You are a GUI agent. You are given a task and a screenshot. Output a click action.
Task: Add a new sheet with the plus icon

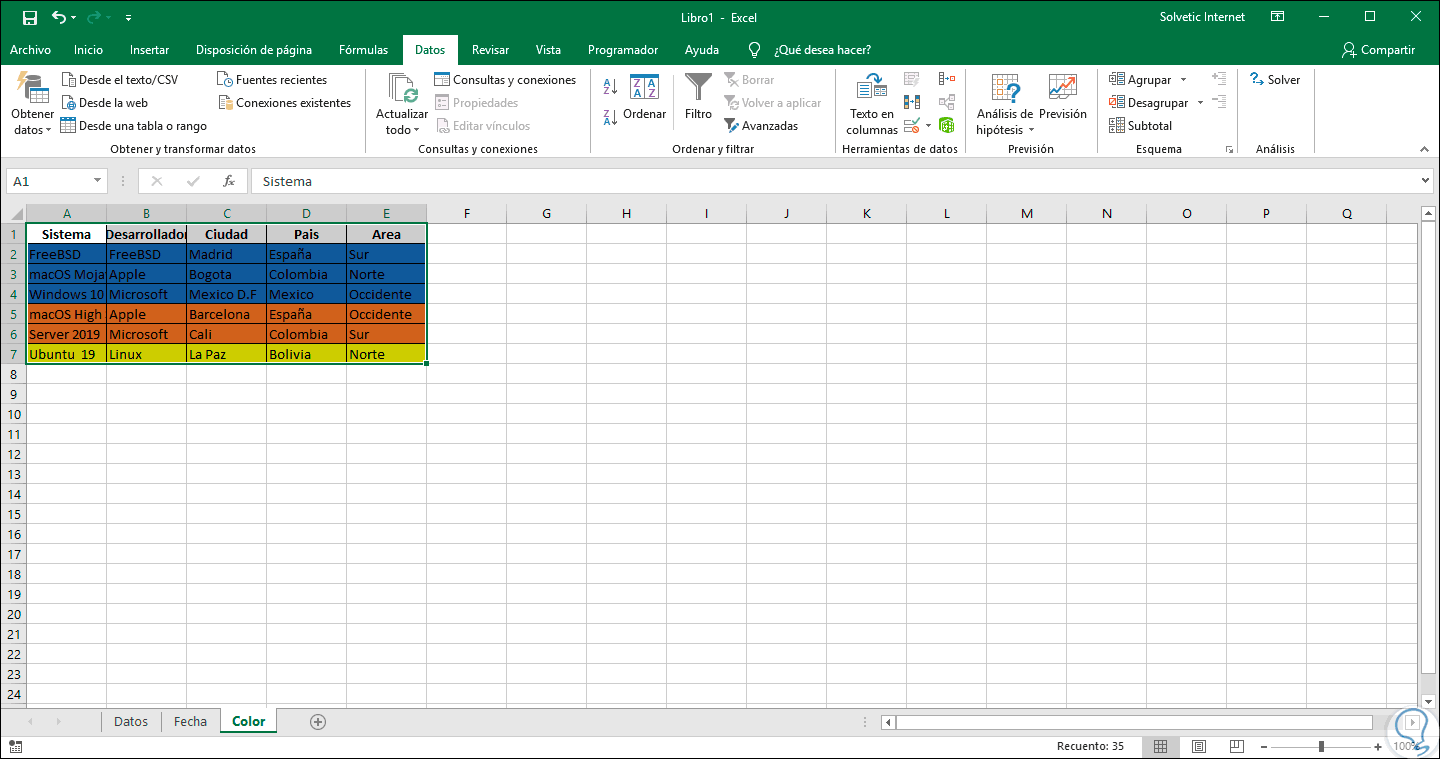pyautogui.click(x=318, y=722)
